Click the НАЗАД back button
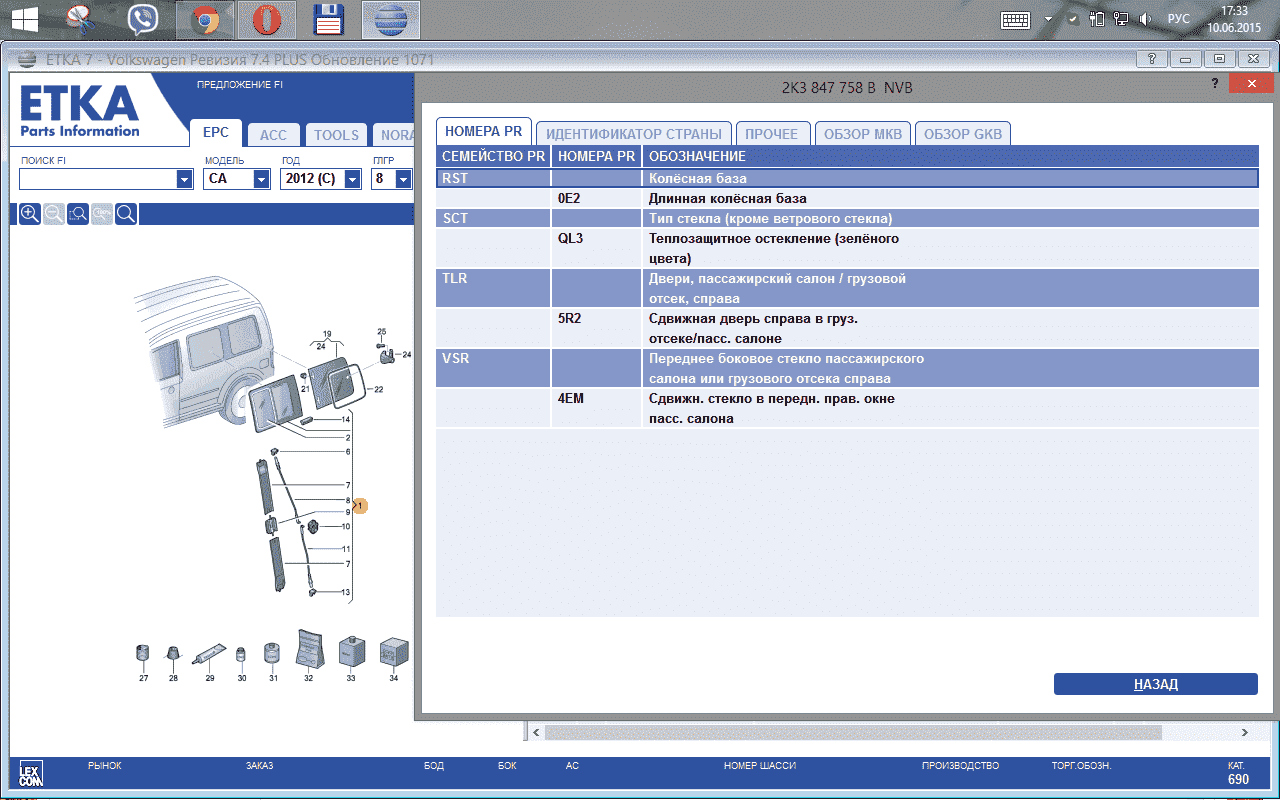The image size is (1280, 800). coord(1156,684)
